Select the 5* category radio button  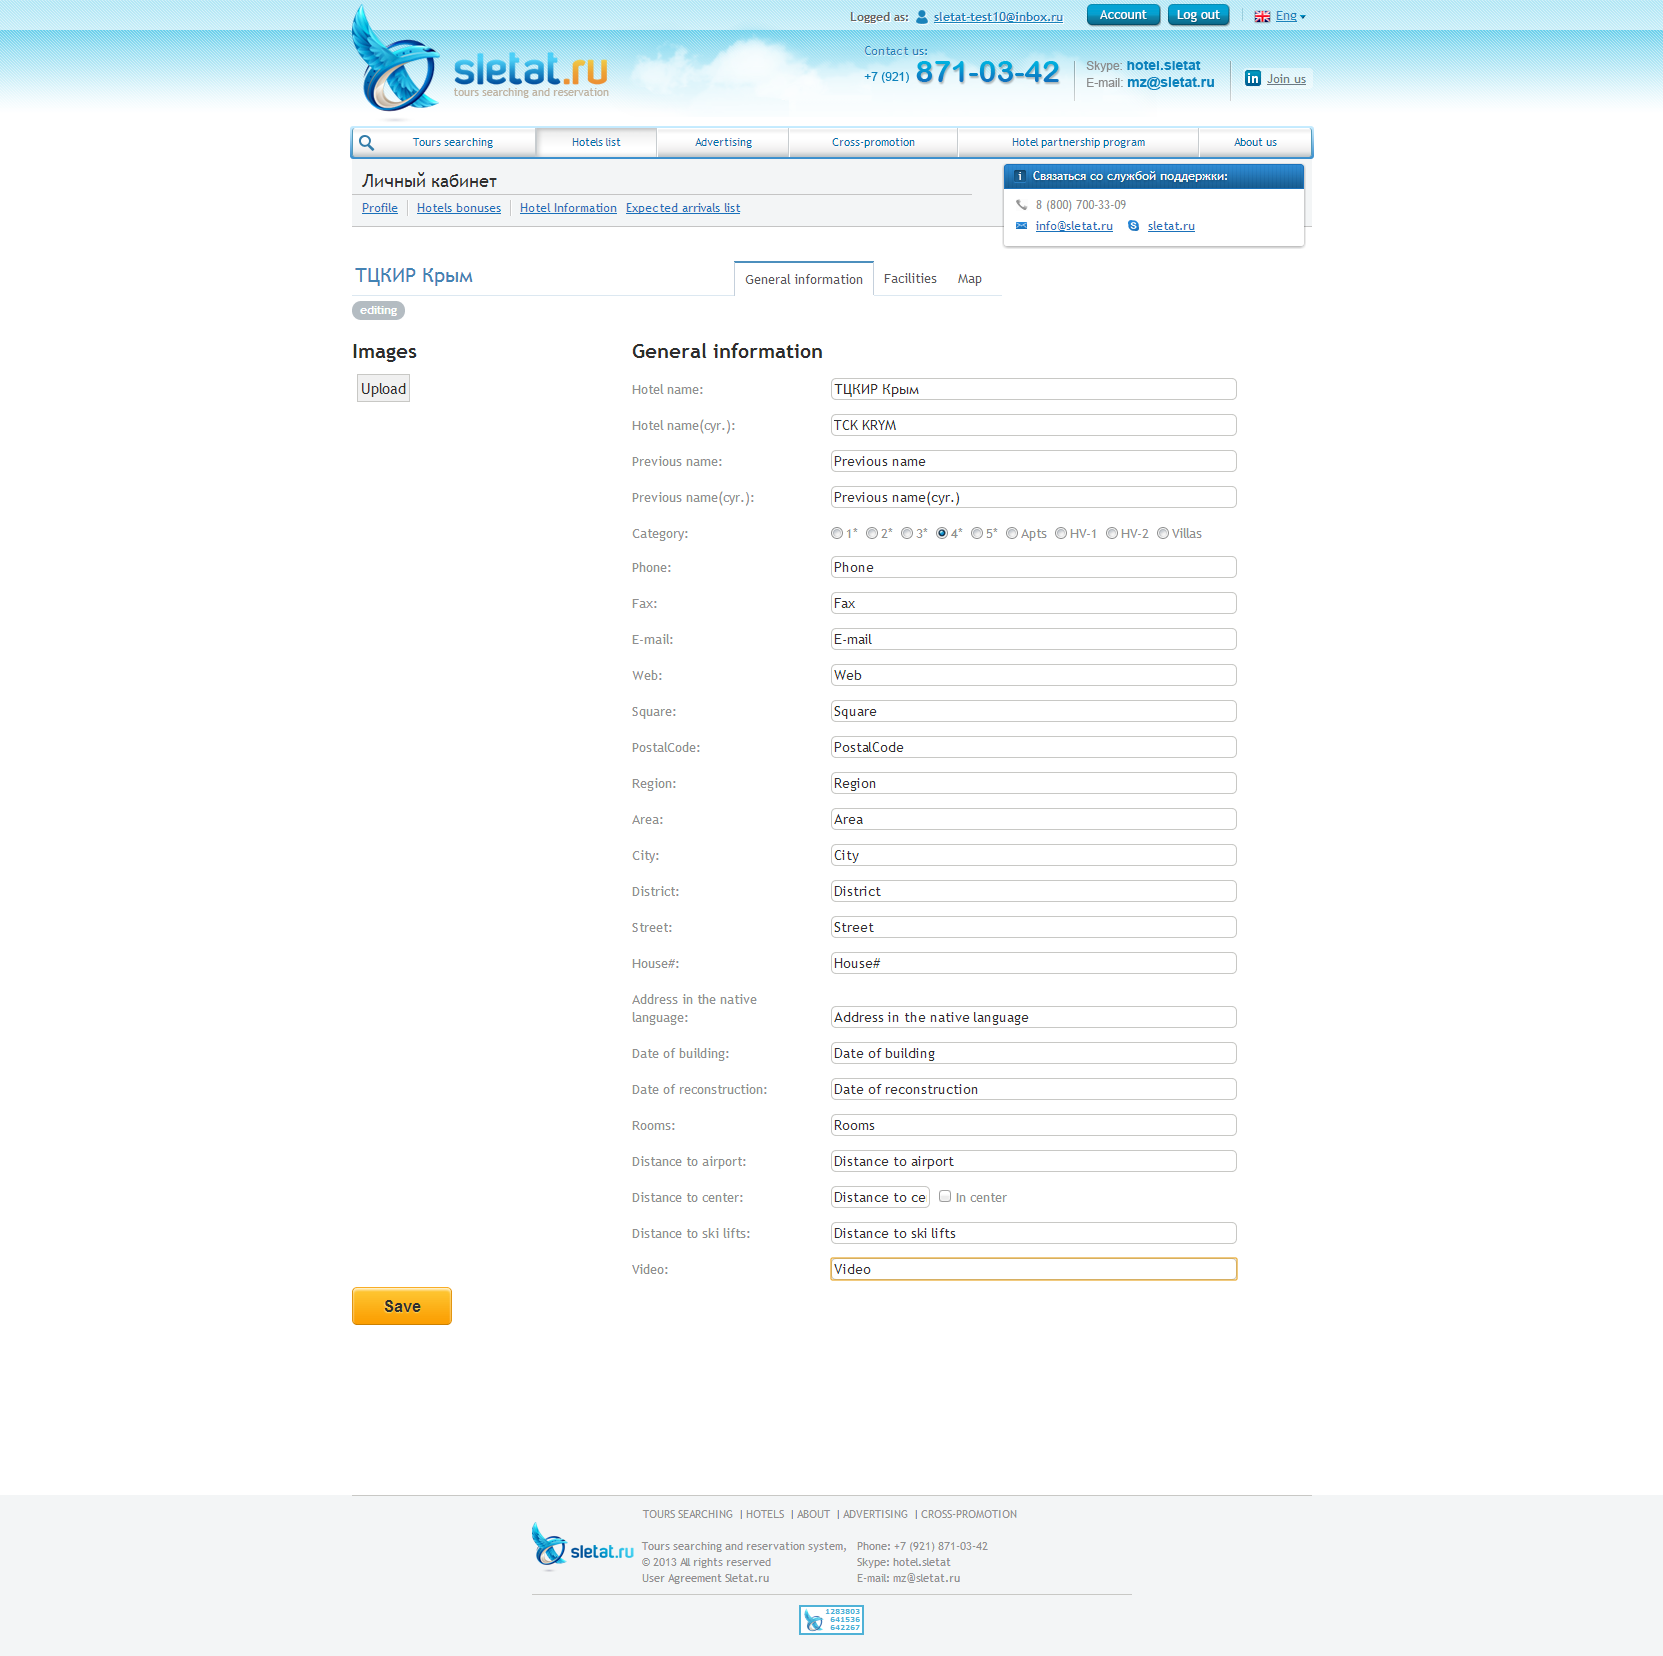click(977, 534)
